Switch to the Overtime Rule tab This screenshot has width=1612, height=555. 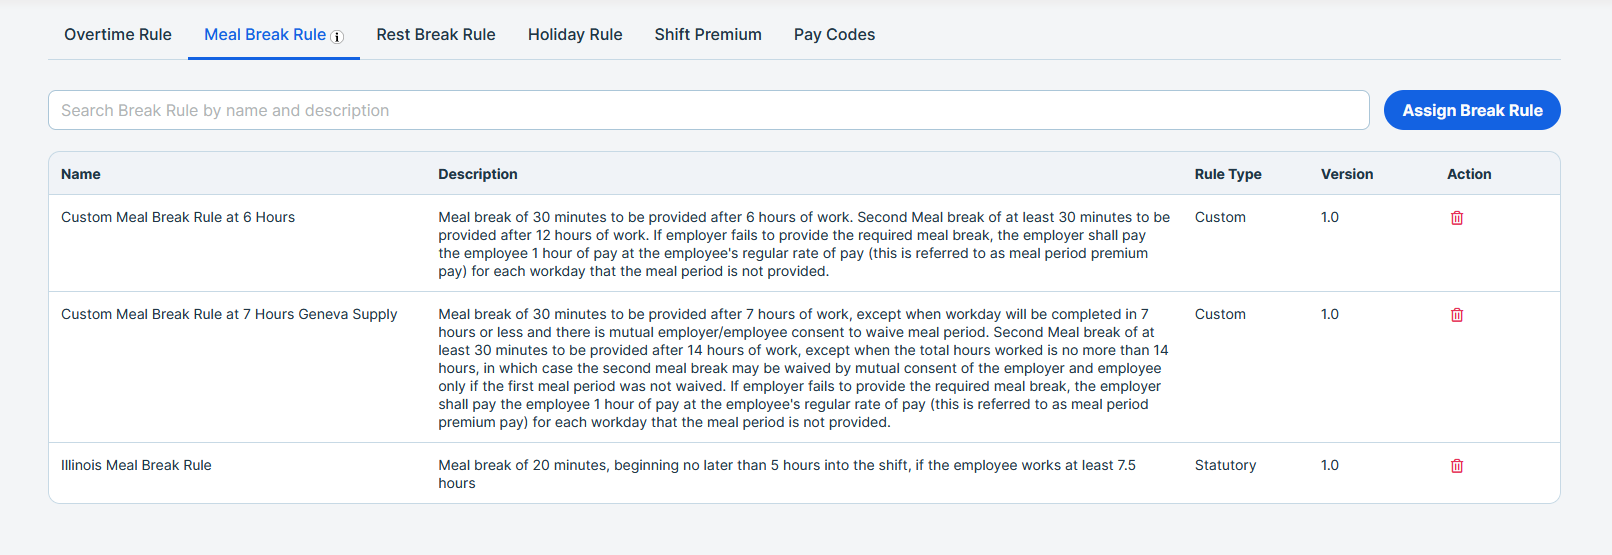(x=118, y=35)
